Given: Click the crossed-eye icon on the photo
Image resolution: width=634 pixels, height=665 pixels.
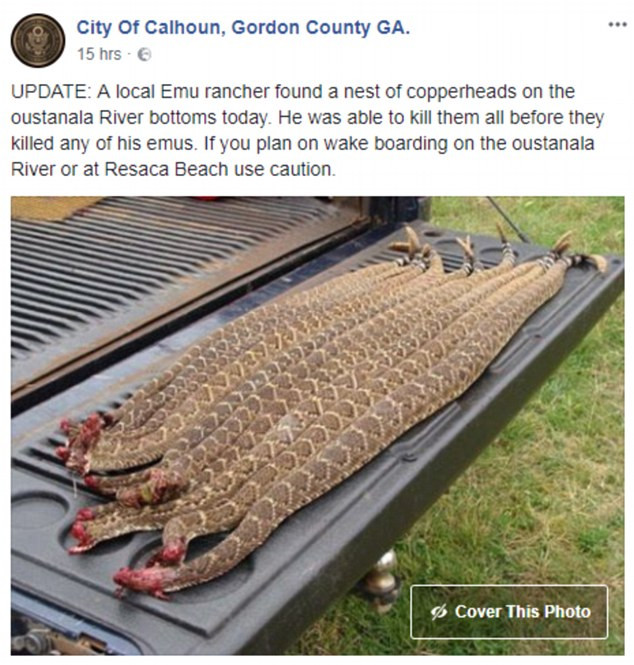Looking at the screenshot, I should click(x=437, y=611).
